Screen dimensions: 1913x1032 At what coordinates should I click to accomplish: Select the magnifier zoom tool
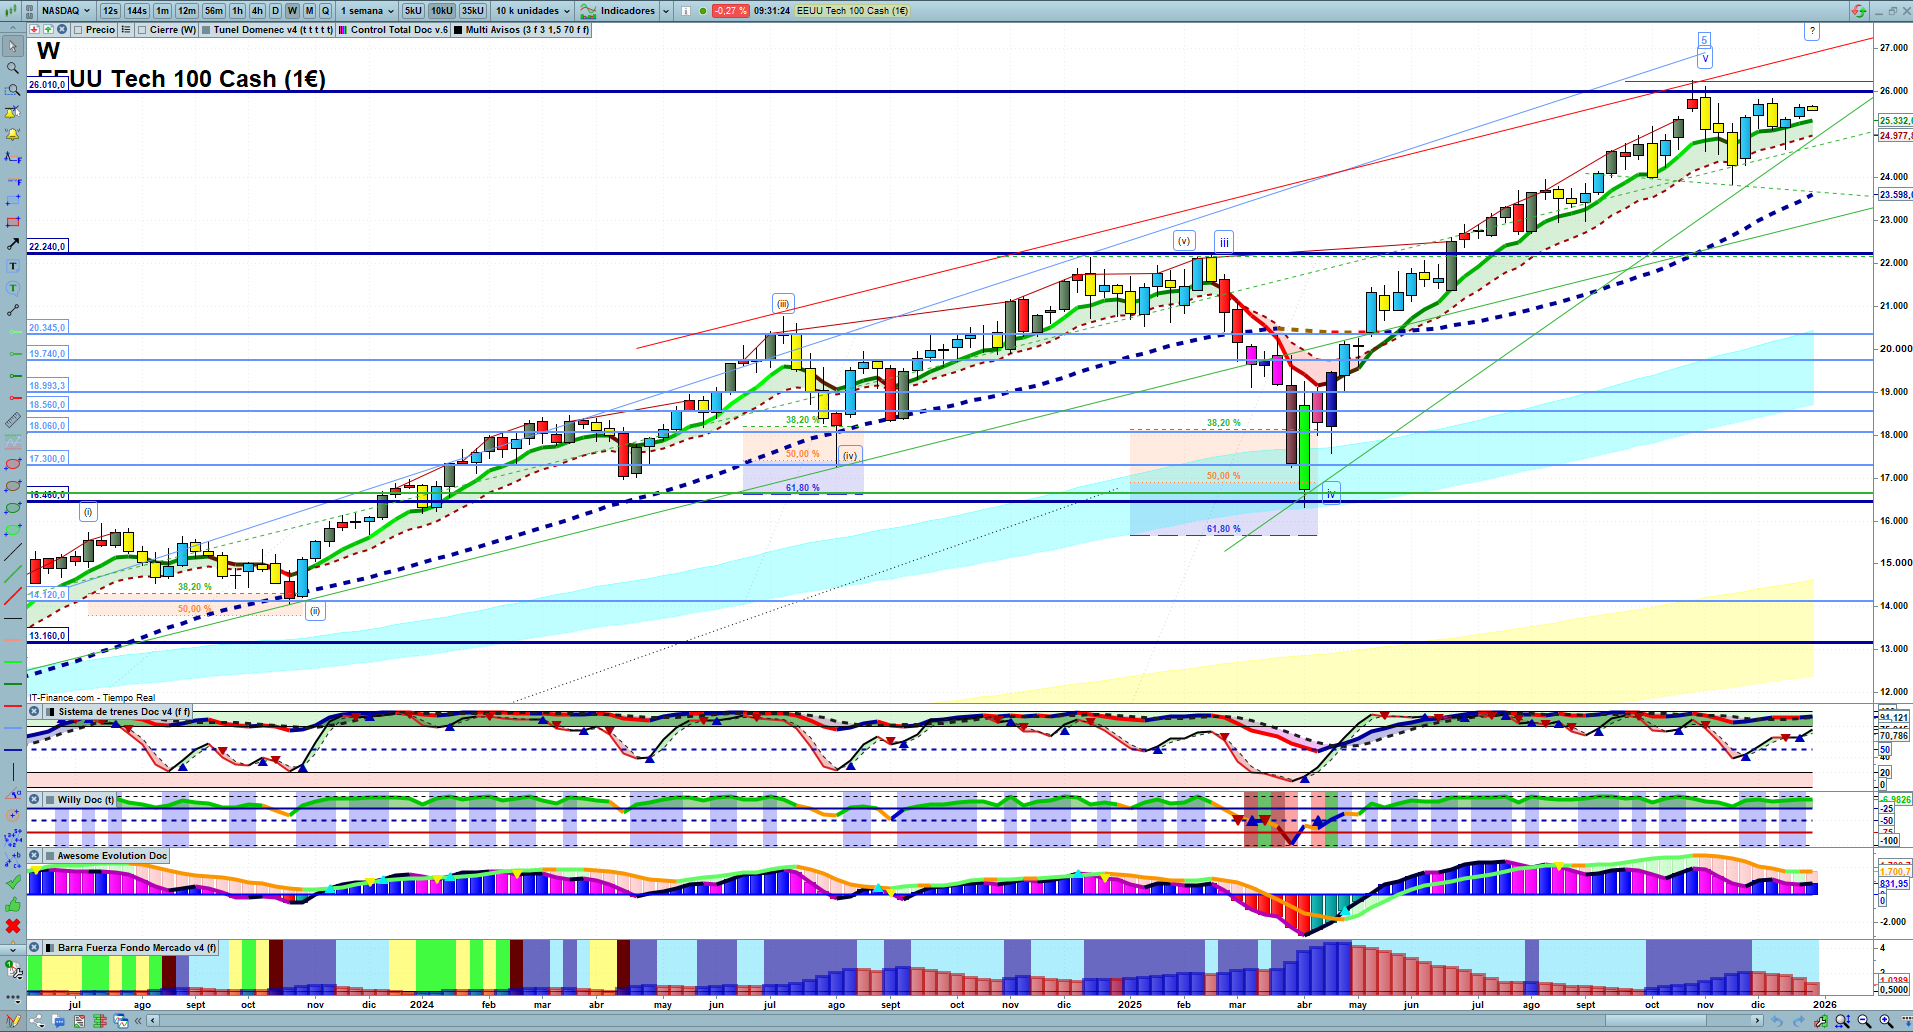tap(13, 68)
